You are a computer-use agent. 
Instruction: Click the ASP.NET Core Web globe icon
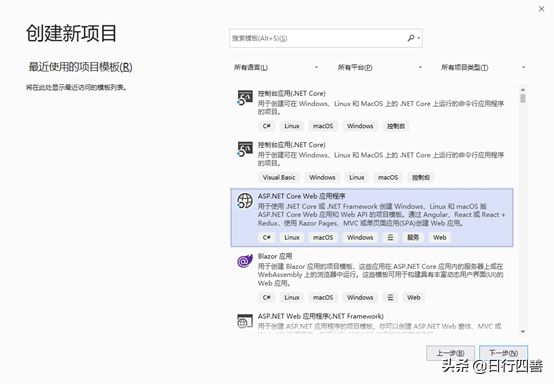coord(244,201)
